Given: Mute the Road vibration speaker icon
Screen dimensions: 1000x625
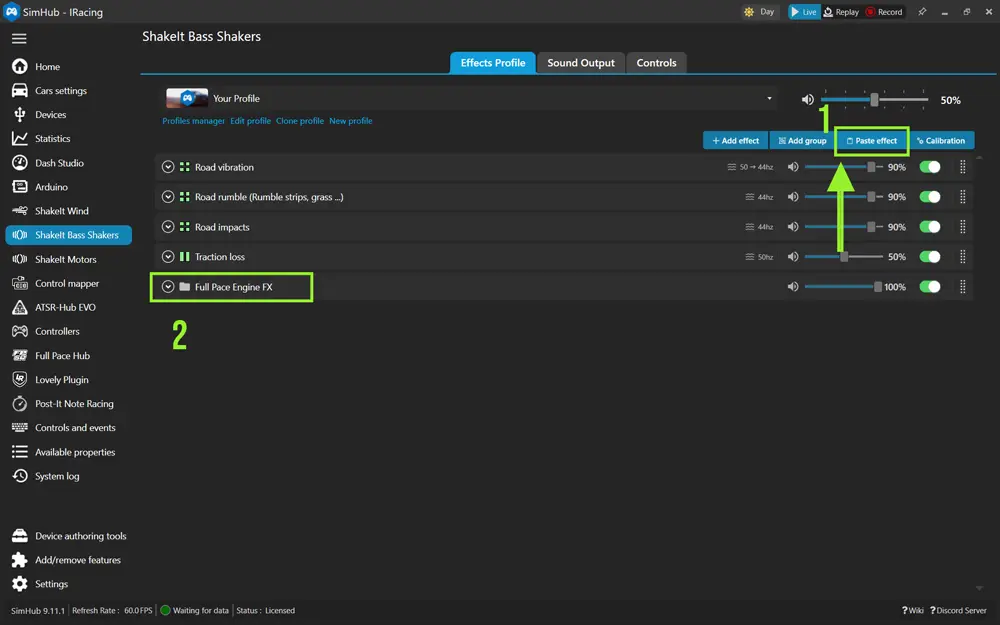Looking at the screenshot, I should click(x=793, y=167).
